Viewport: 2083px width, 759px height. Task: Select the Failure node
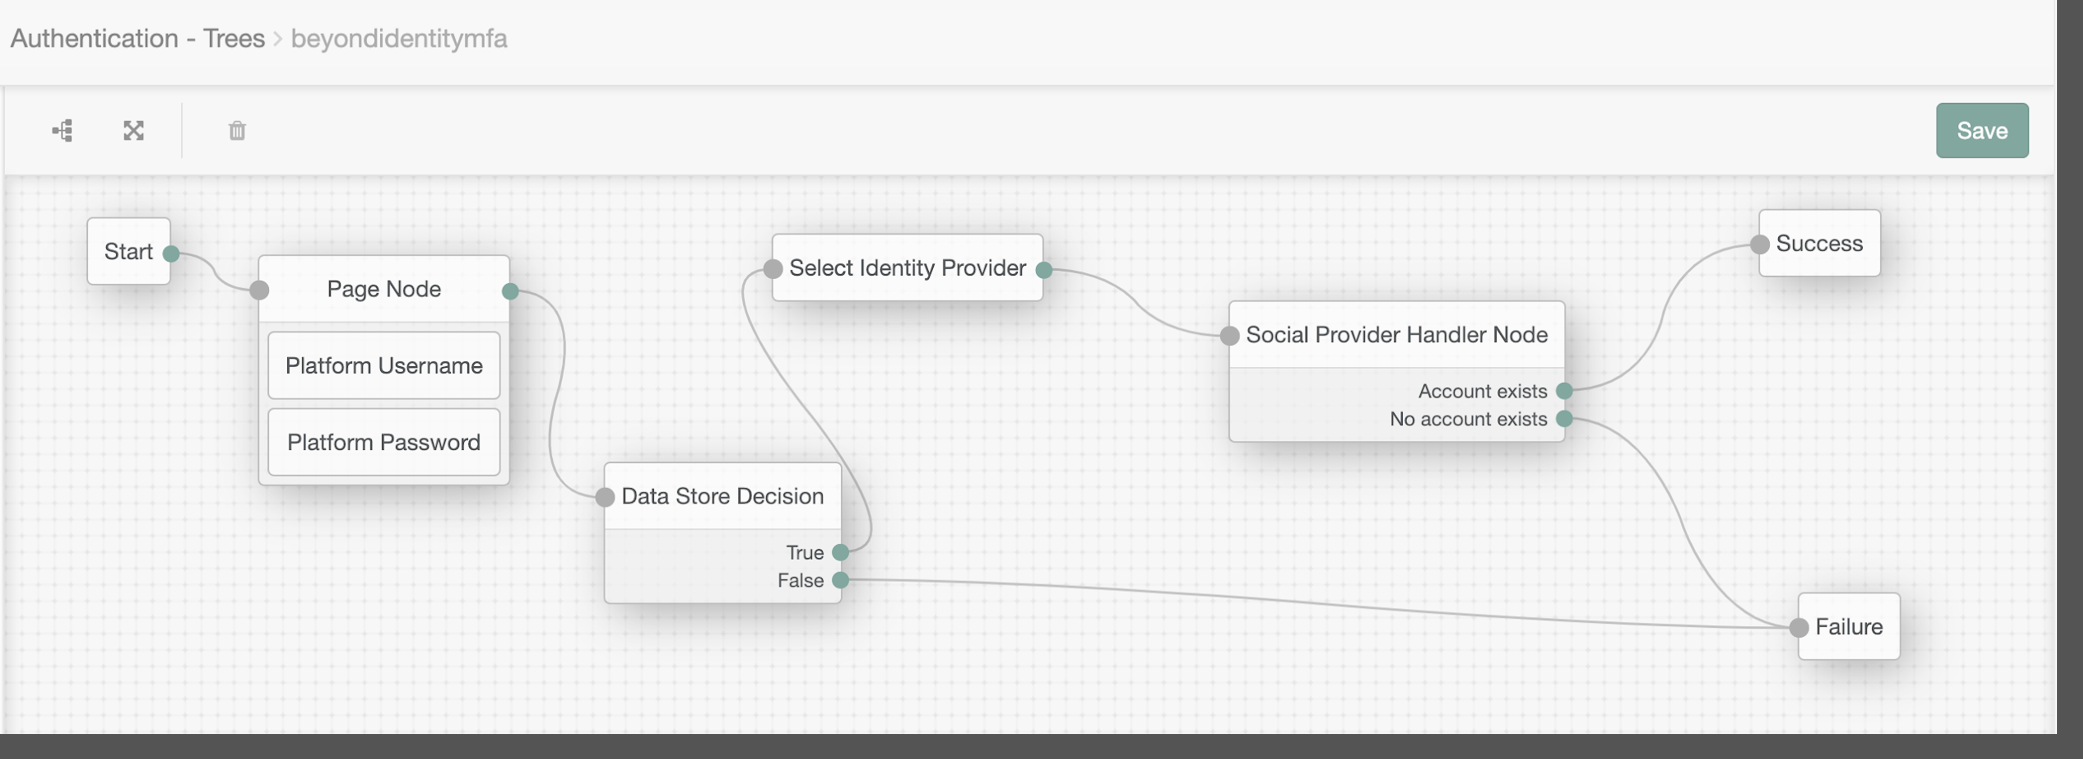coord(1848,627)
